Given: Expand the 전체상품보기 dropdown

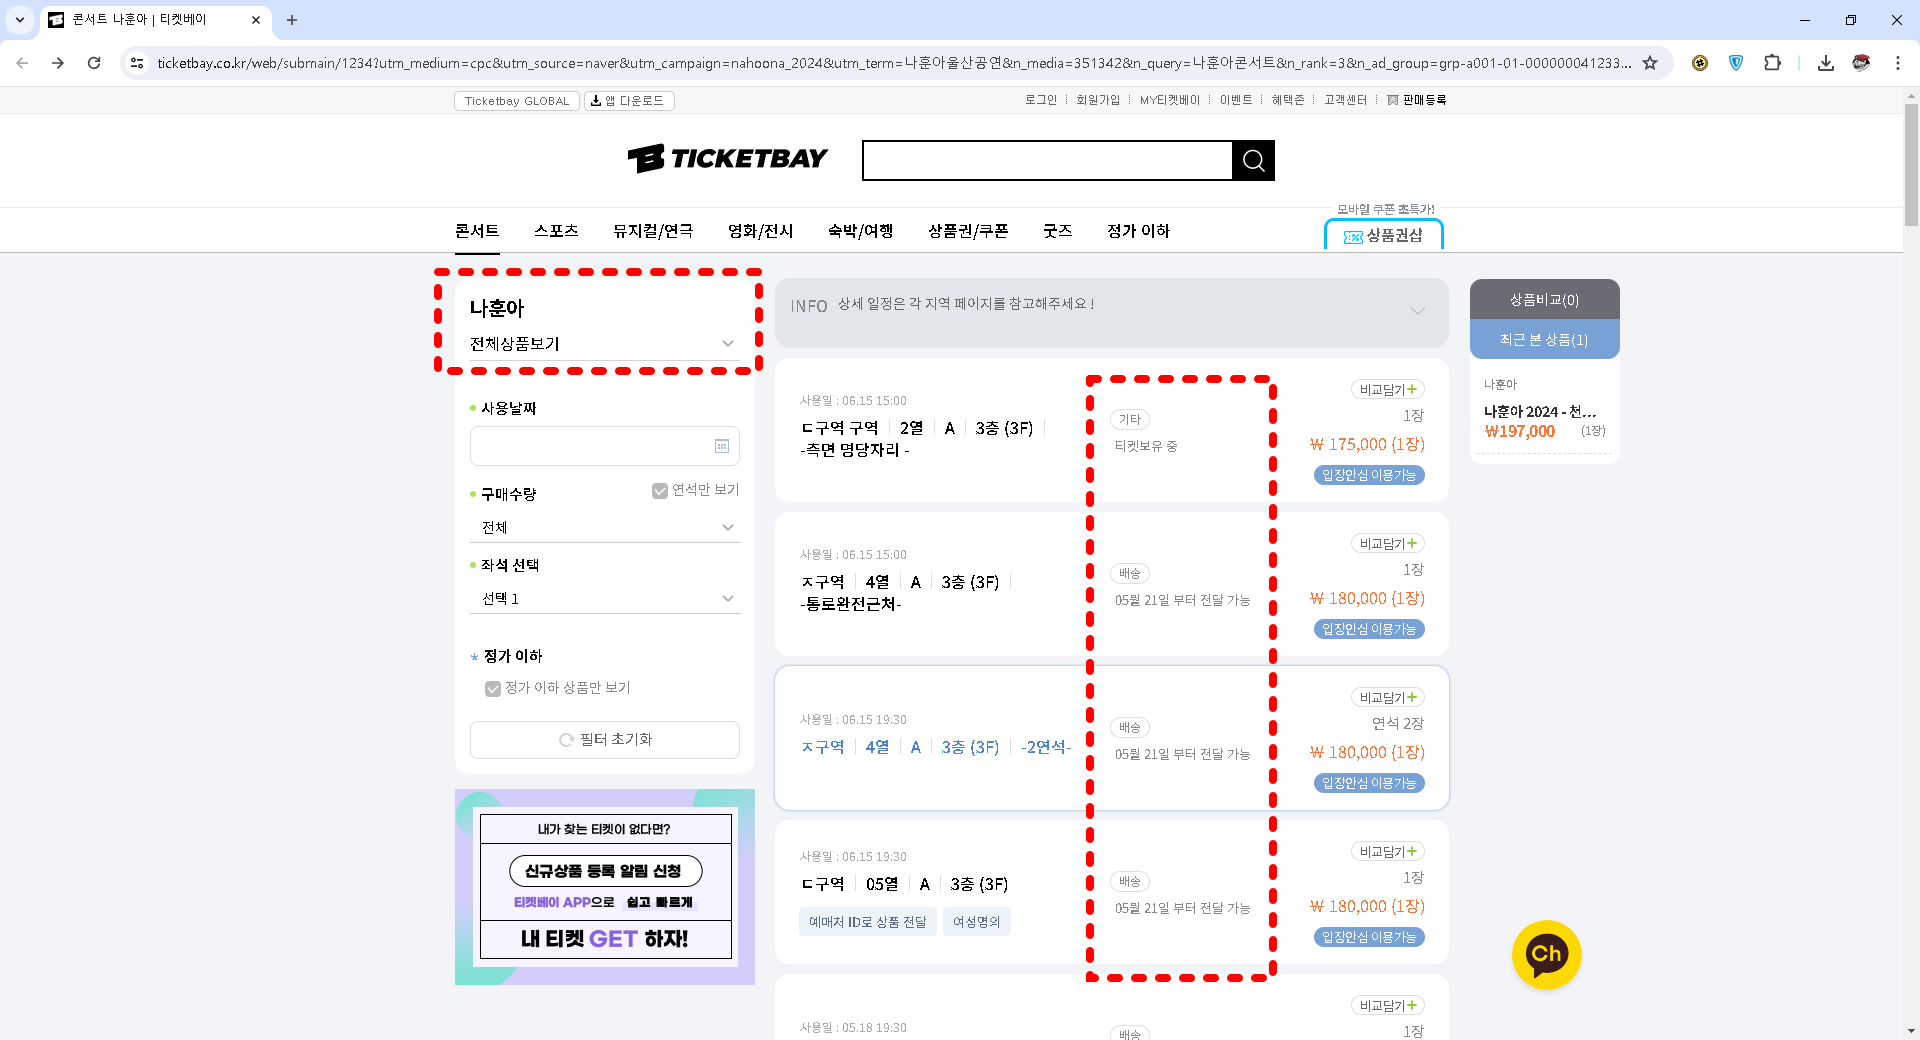Looking at the screenshot, I should pyautogui.click(x=604, y=344).
